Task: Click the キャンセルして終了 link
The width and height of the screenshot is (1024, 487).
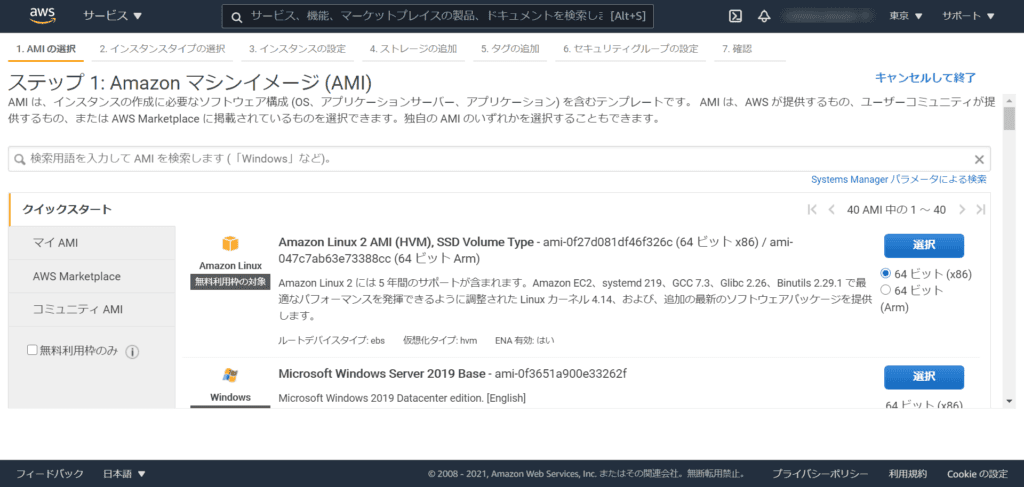Action: (x=925, y=77)
